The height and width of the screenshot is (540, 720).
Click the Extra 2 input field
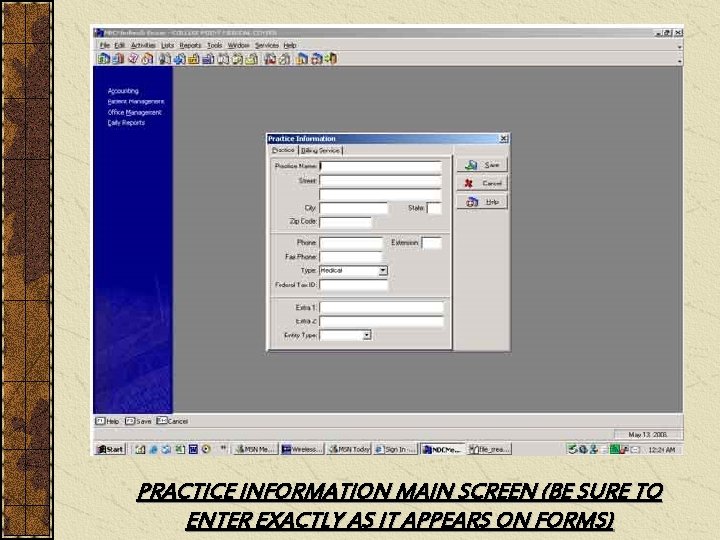(382, 321)
